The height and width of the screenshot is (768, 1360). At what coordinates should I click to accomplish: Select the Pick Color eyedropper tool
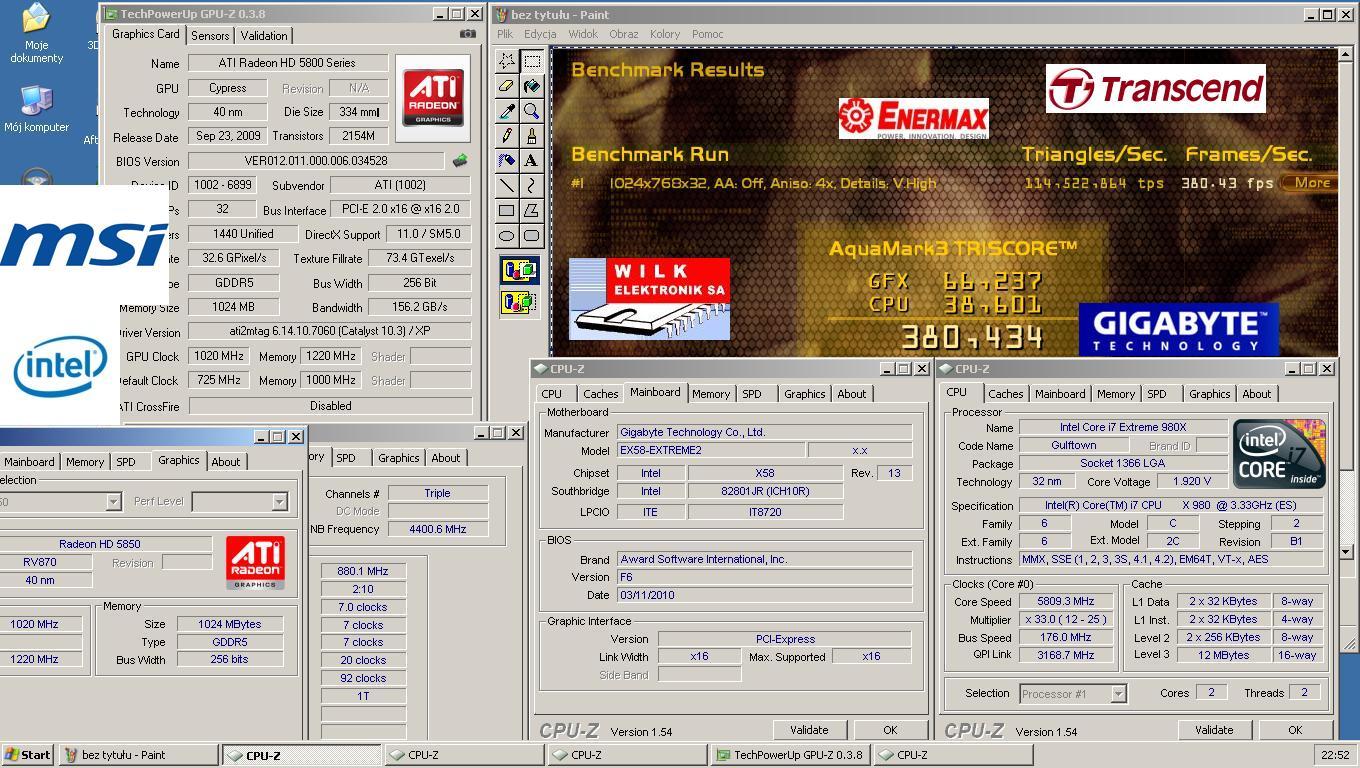coord(507,111)
